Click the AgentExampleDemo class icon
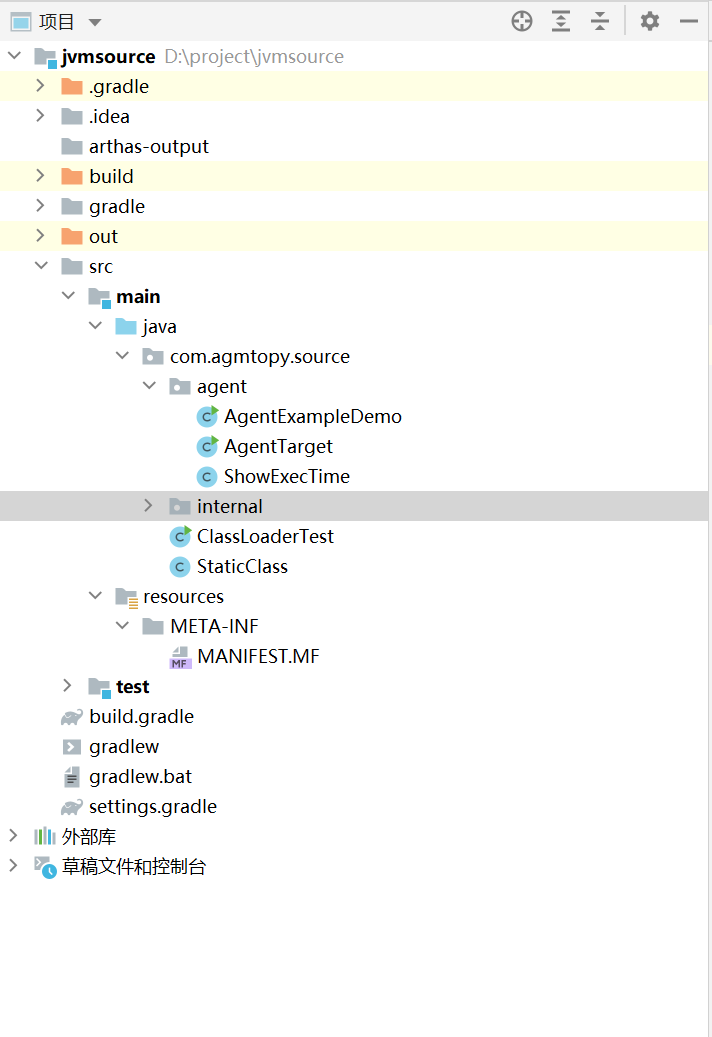 (208, 416)
